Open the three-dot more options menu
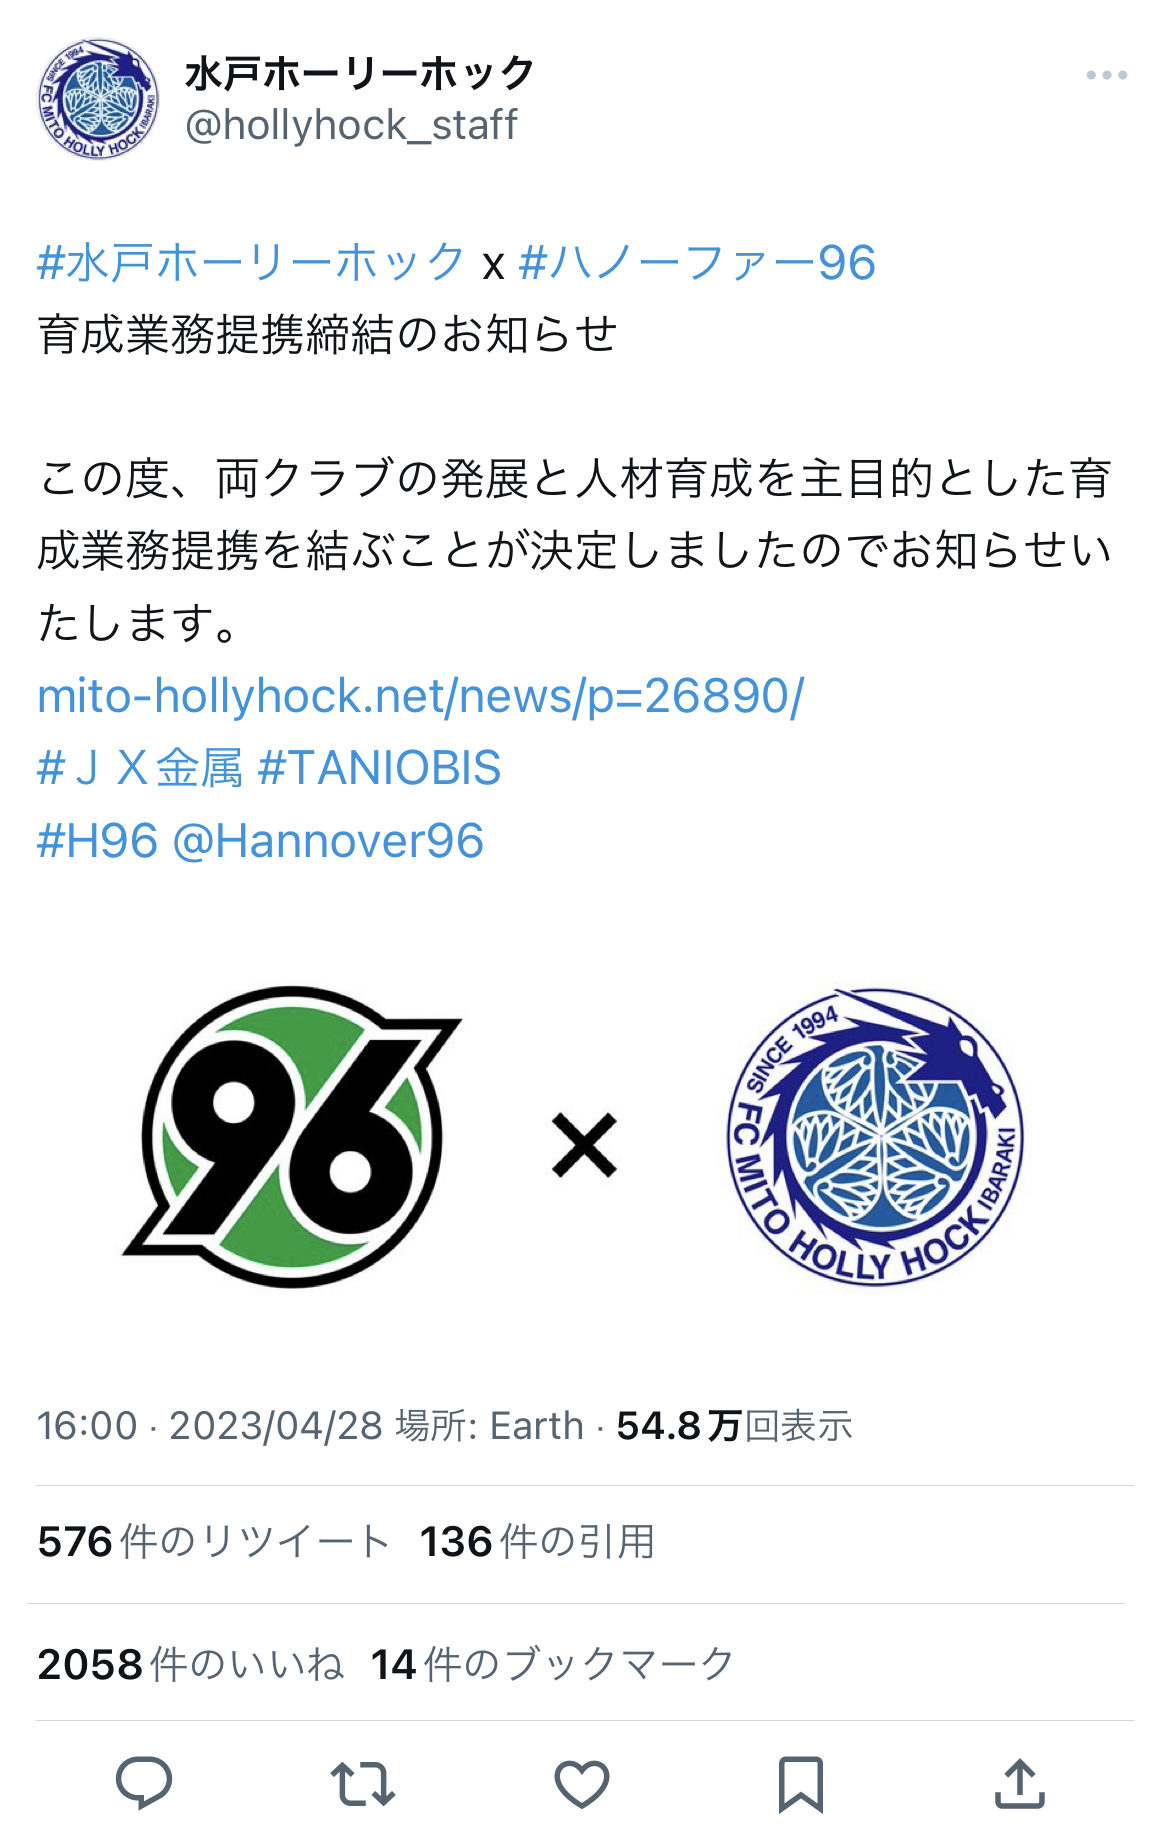This screenshot has height=1840, width=1170. pyautogui.click(x=1107, y=75)
